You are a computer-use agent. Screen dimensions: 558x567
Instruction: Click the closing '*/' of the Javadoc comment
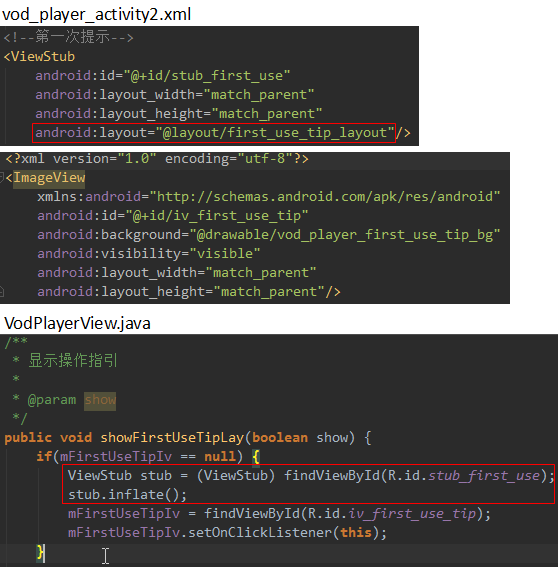click(x=20, y=419)
